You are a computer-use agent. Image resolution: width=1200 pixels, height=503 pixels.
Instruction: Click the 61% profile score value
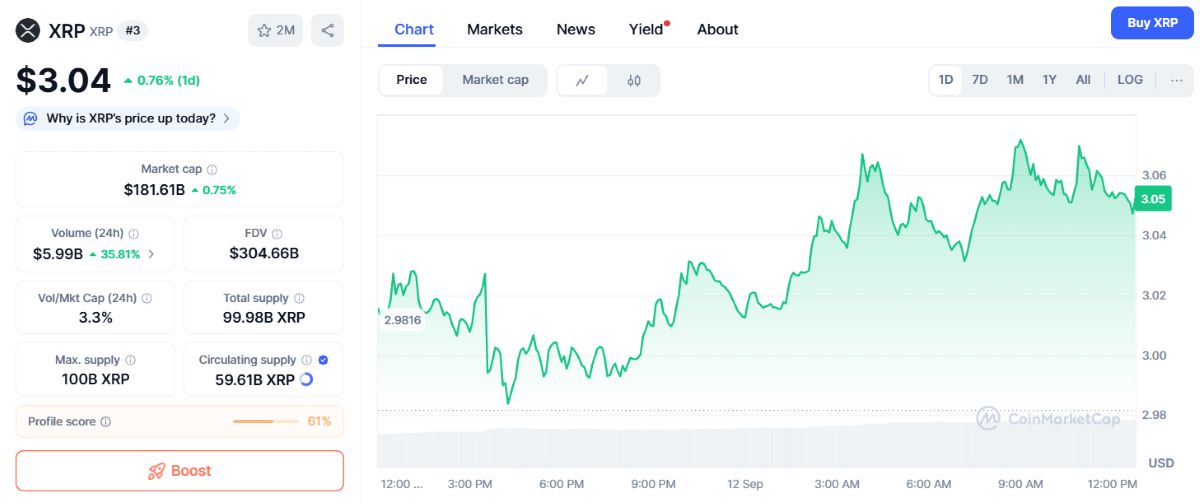(319, 422)
